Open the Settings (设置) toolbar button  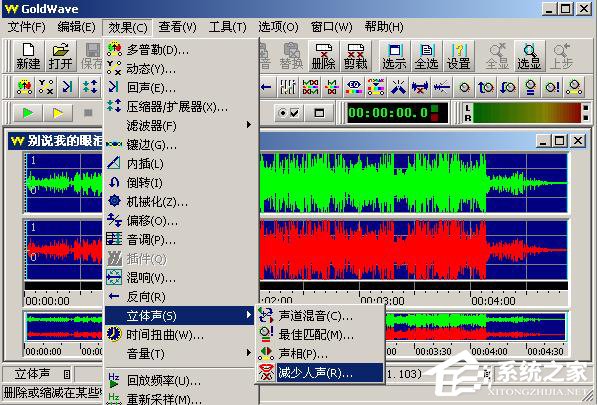pos(458,56)
